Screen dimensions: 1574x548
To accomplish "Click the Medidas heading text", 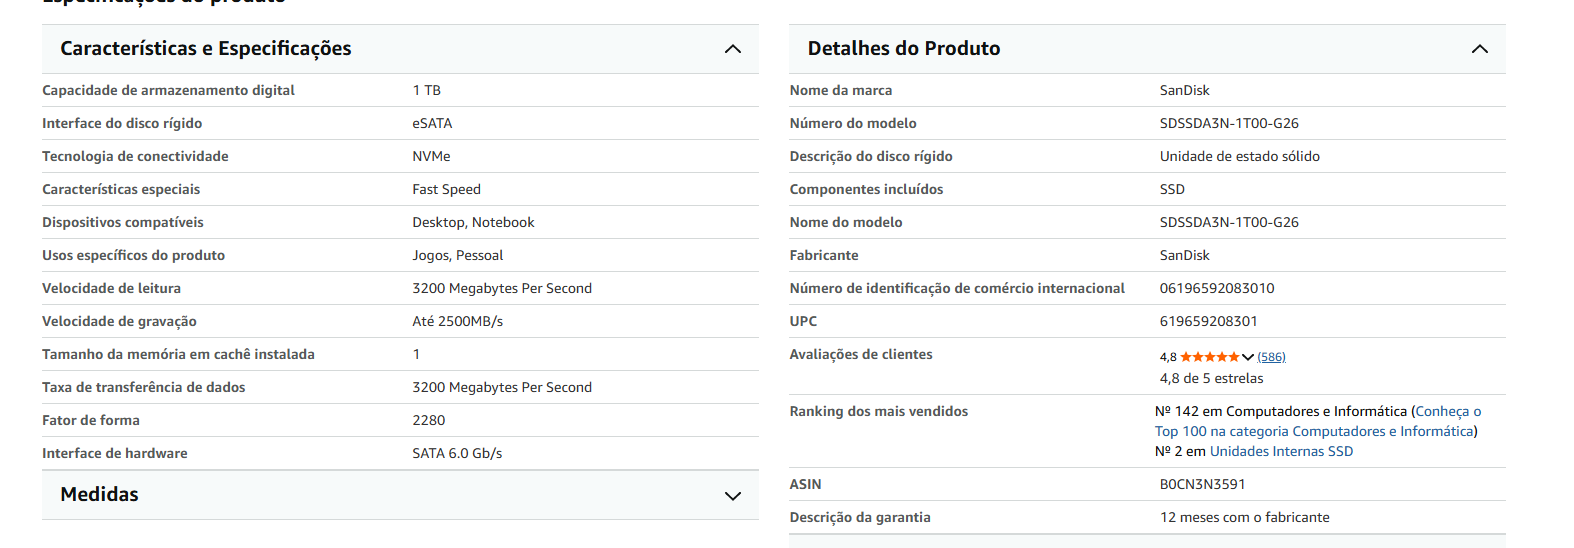I will pos(99,495).
